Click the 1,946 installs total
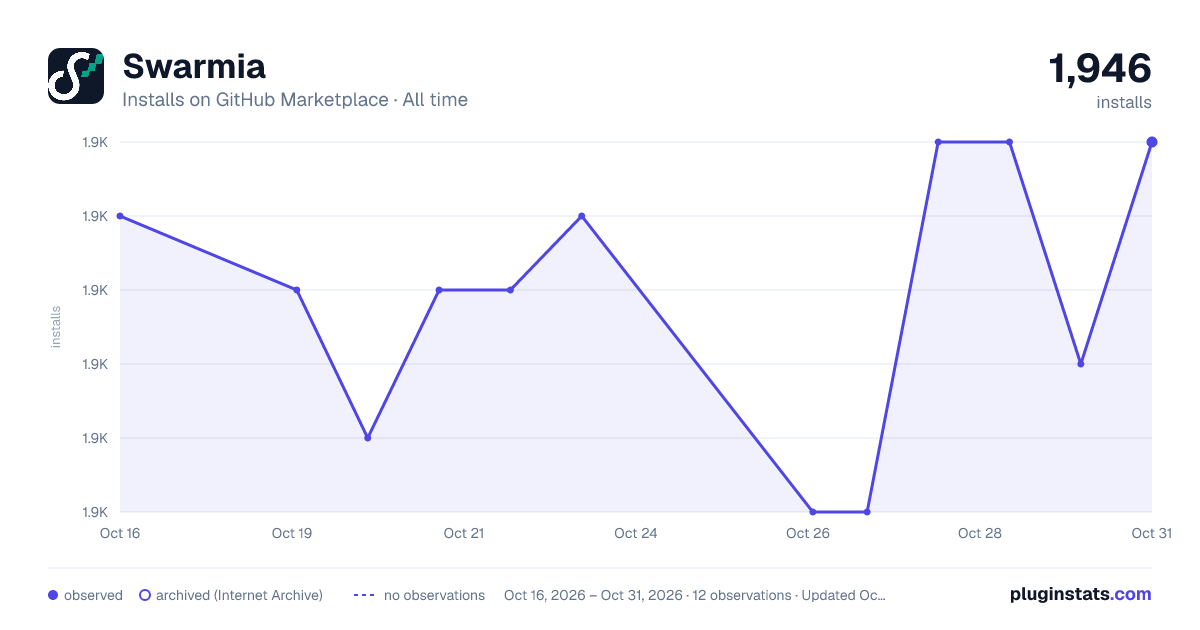The image size is (1200, 630). point(1100,69)
